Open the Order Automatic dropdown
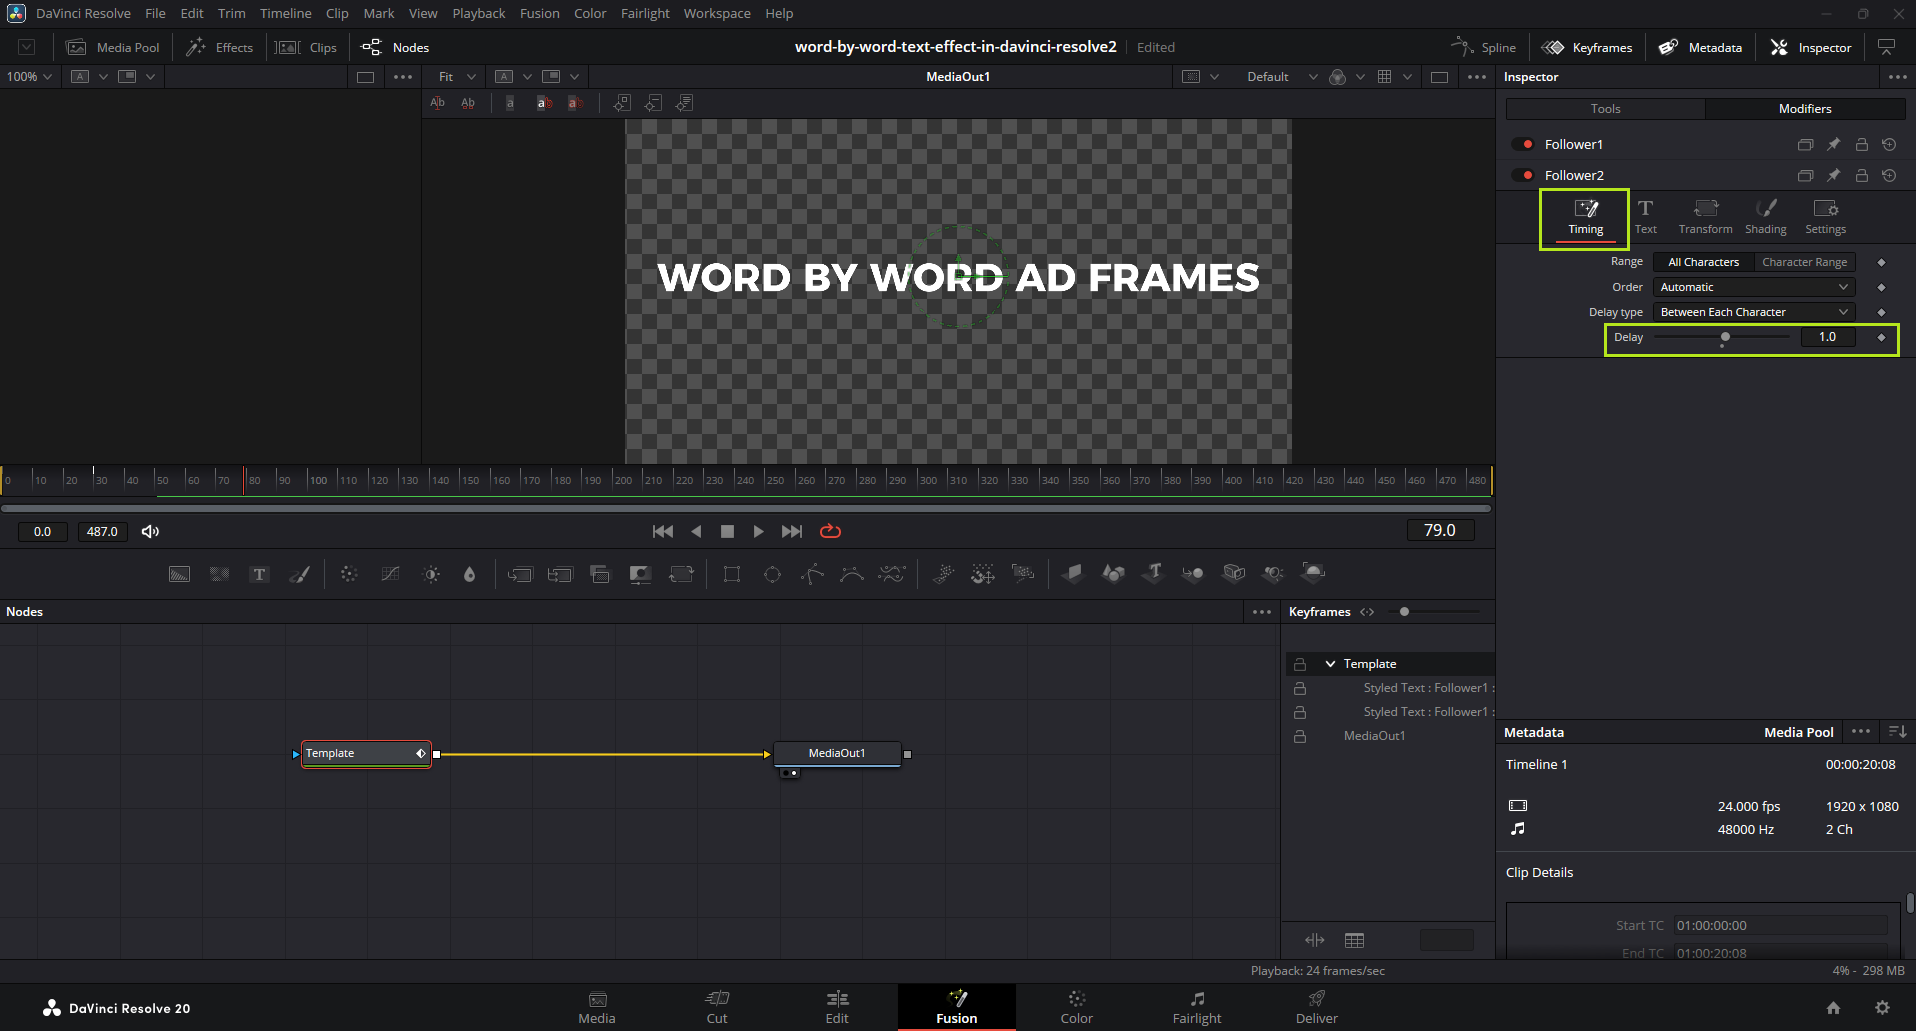The image size is (1916, 1031). (1753, 287)
